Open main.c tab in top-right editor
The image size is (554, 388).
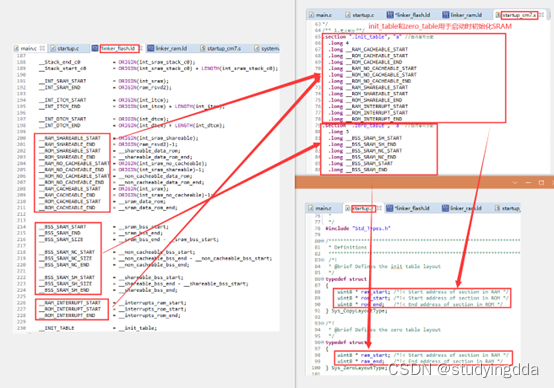(324, 15)
